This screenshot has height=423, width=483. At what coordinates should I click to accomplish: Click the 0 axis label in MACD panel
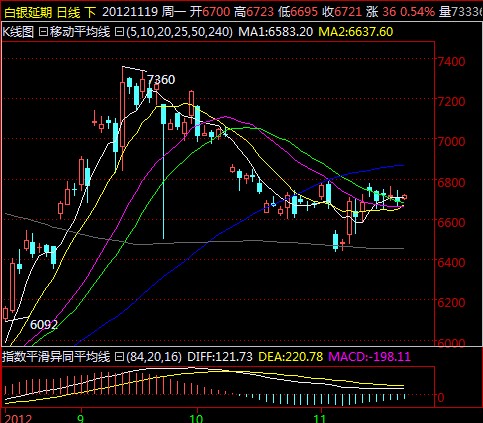coord(441,397)
